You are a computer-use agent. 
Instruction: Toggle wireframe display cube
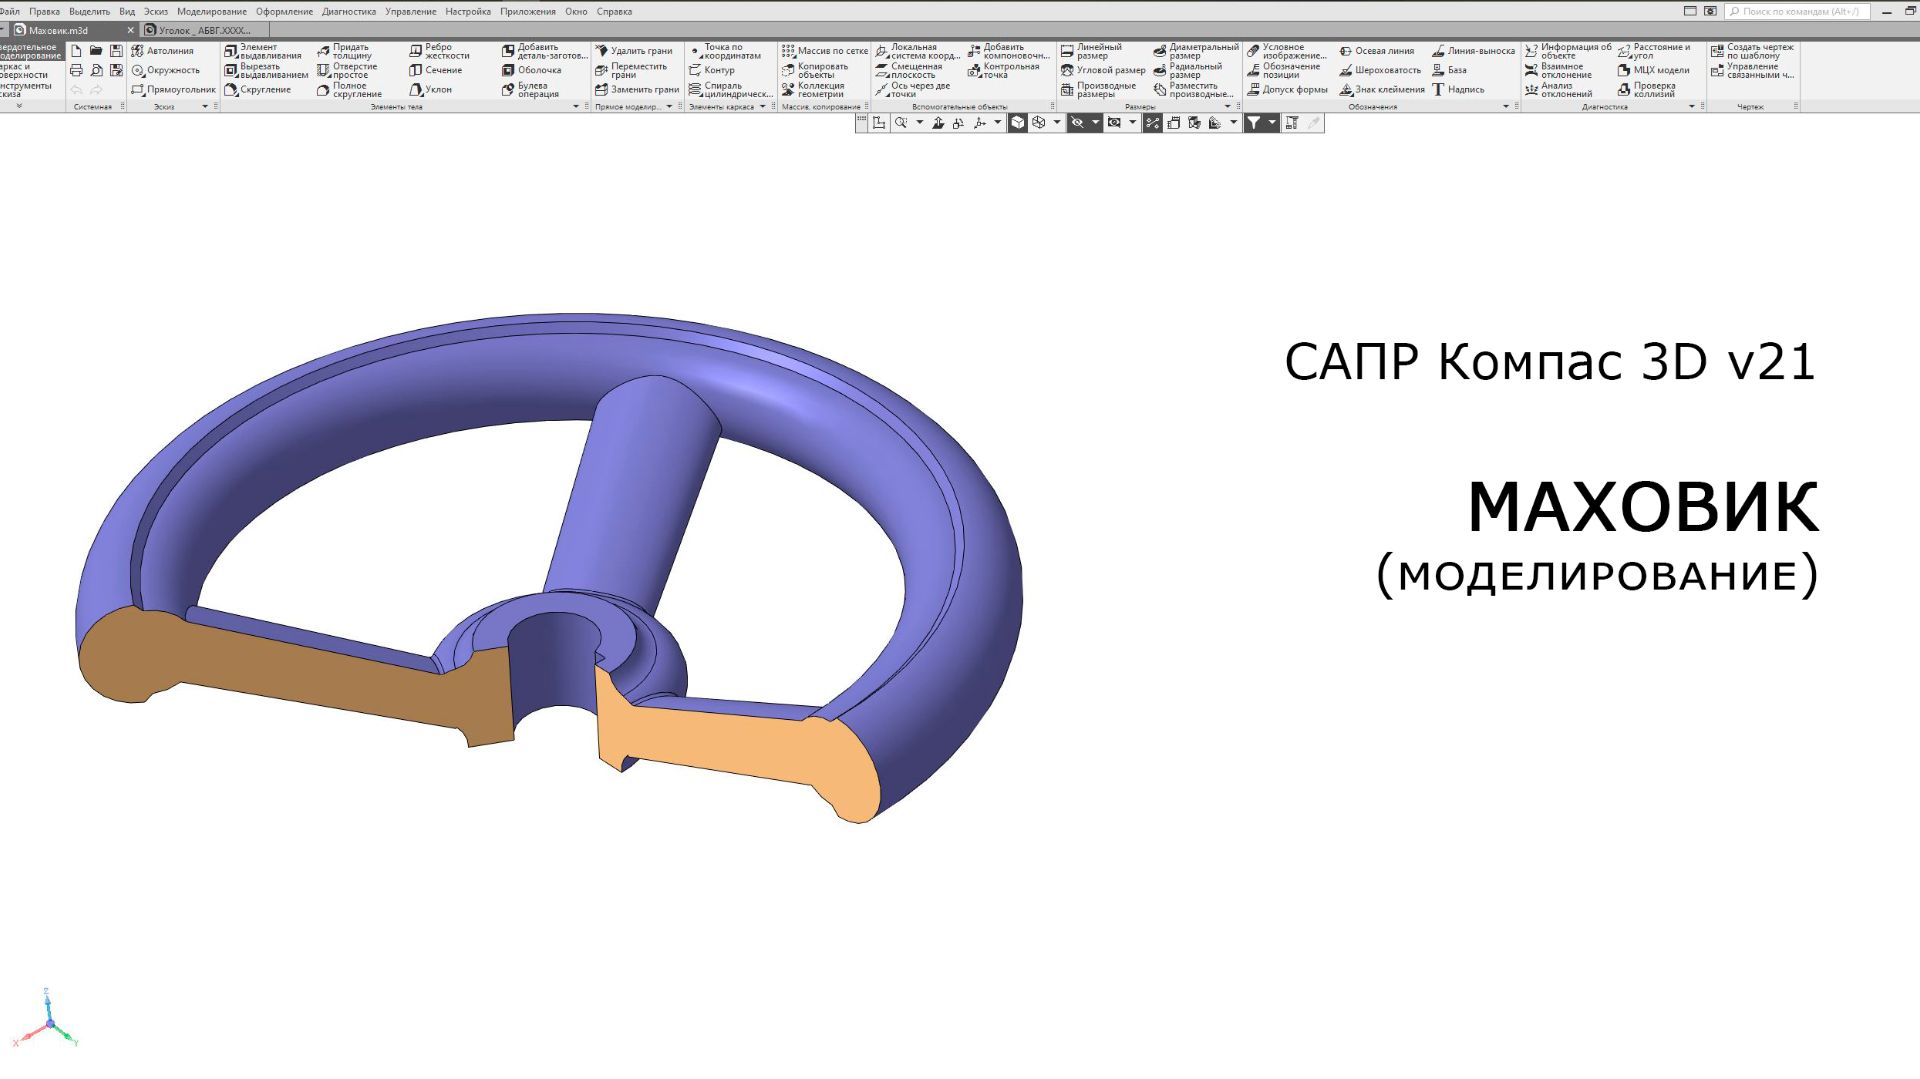pyautogui.click(x=1039, y=123)
